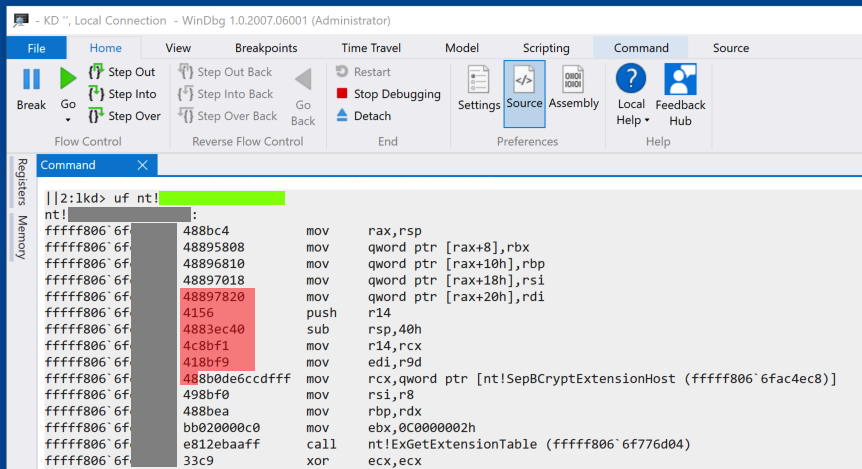Open the Registers side panel
The image size is (862, 469).
coord(22,182)
